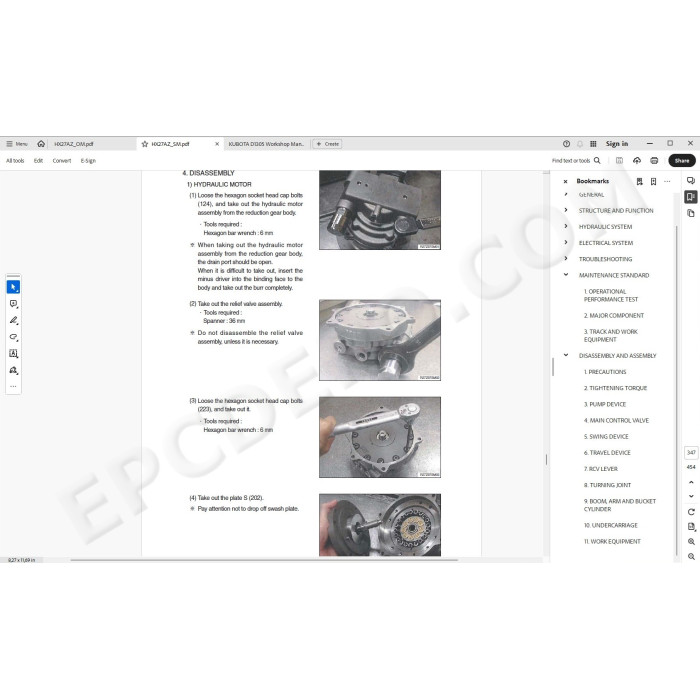Choose the Draw freehand tool
This screenshot has width=700, height=700.
tap(13, 337)
